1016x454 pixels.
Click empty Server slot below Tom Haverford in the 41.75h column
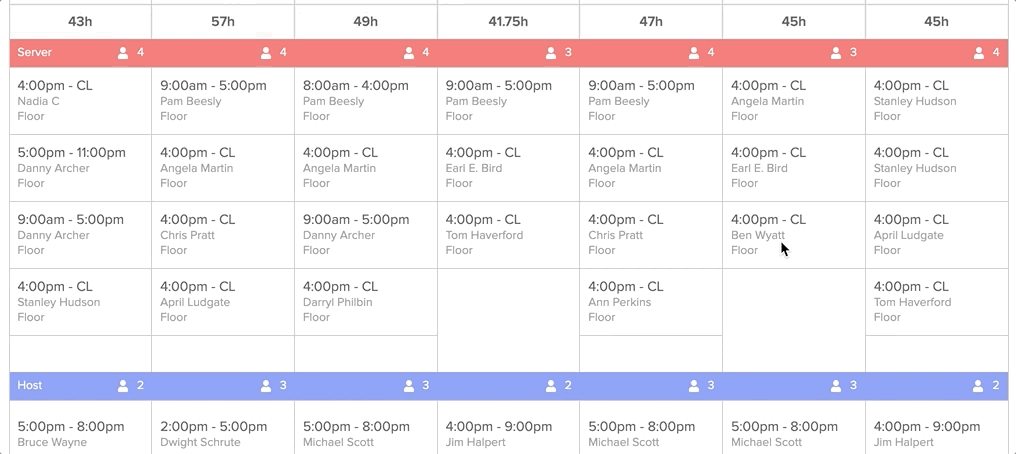click(x=508, y=320)
